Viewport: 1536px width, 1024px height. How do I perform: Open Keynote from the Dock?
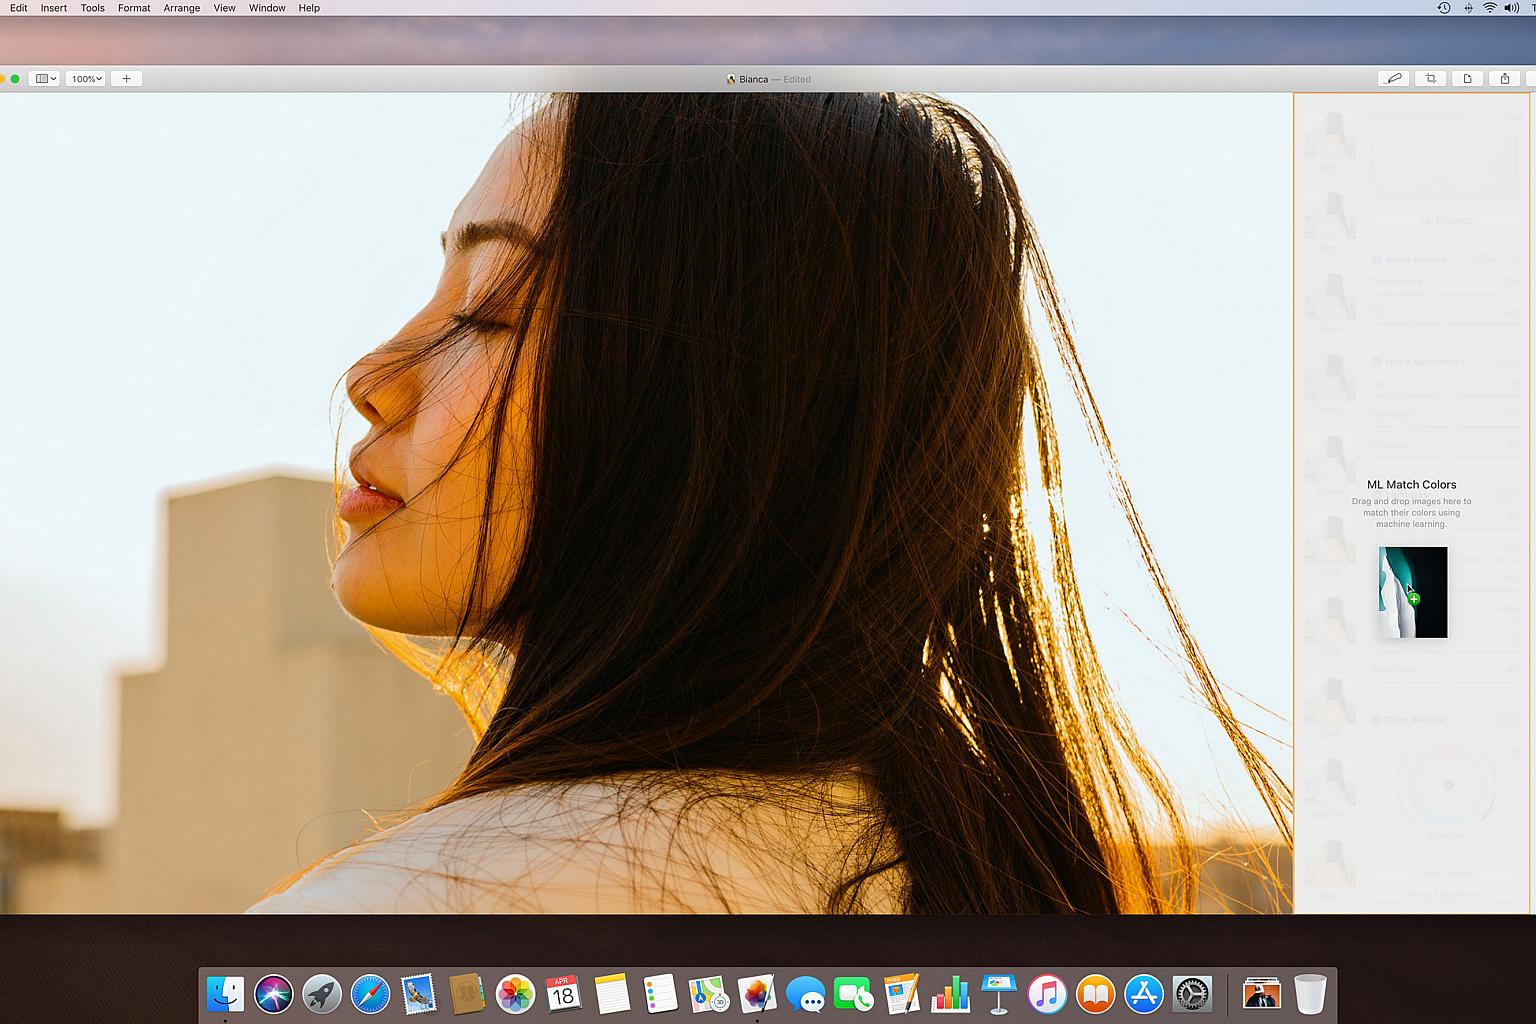coord(998,995)
